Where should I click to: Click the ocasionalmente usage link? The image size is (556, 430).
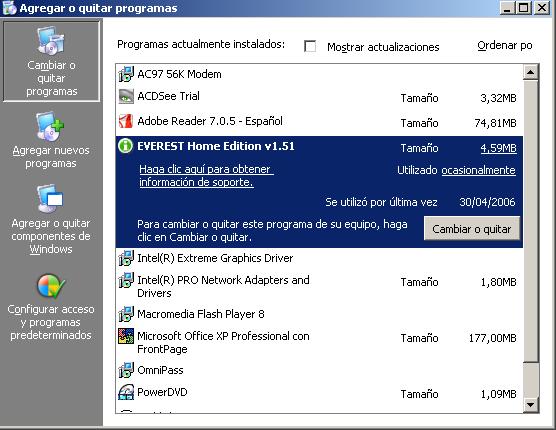pyautogui.click(x=478, y=170)
